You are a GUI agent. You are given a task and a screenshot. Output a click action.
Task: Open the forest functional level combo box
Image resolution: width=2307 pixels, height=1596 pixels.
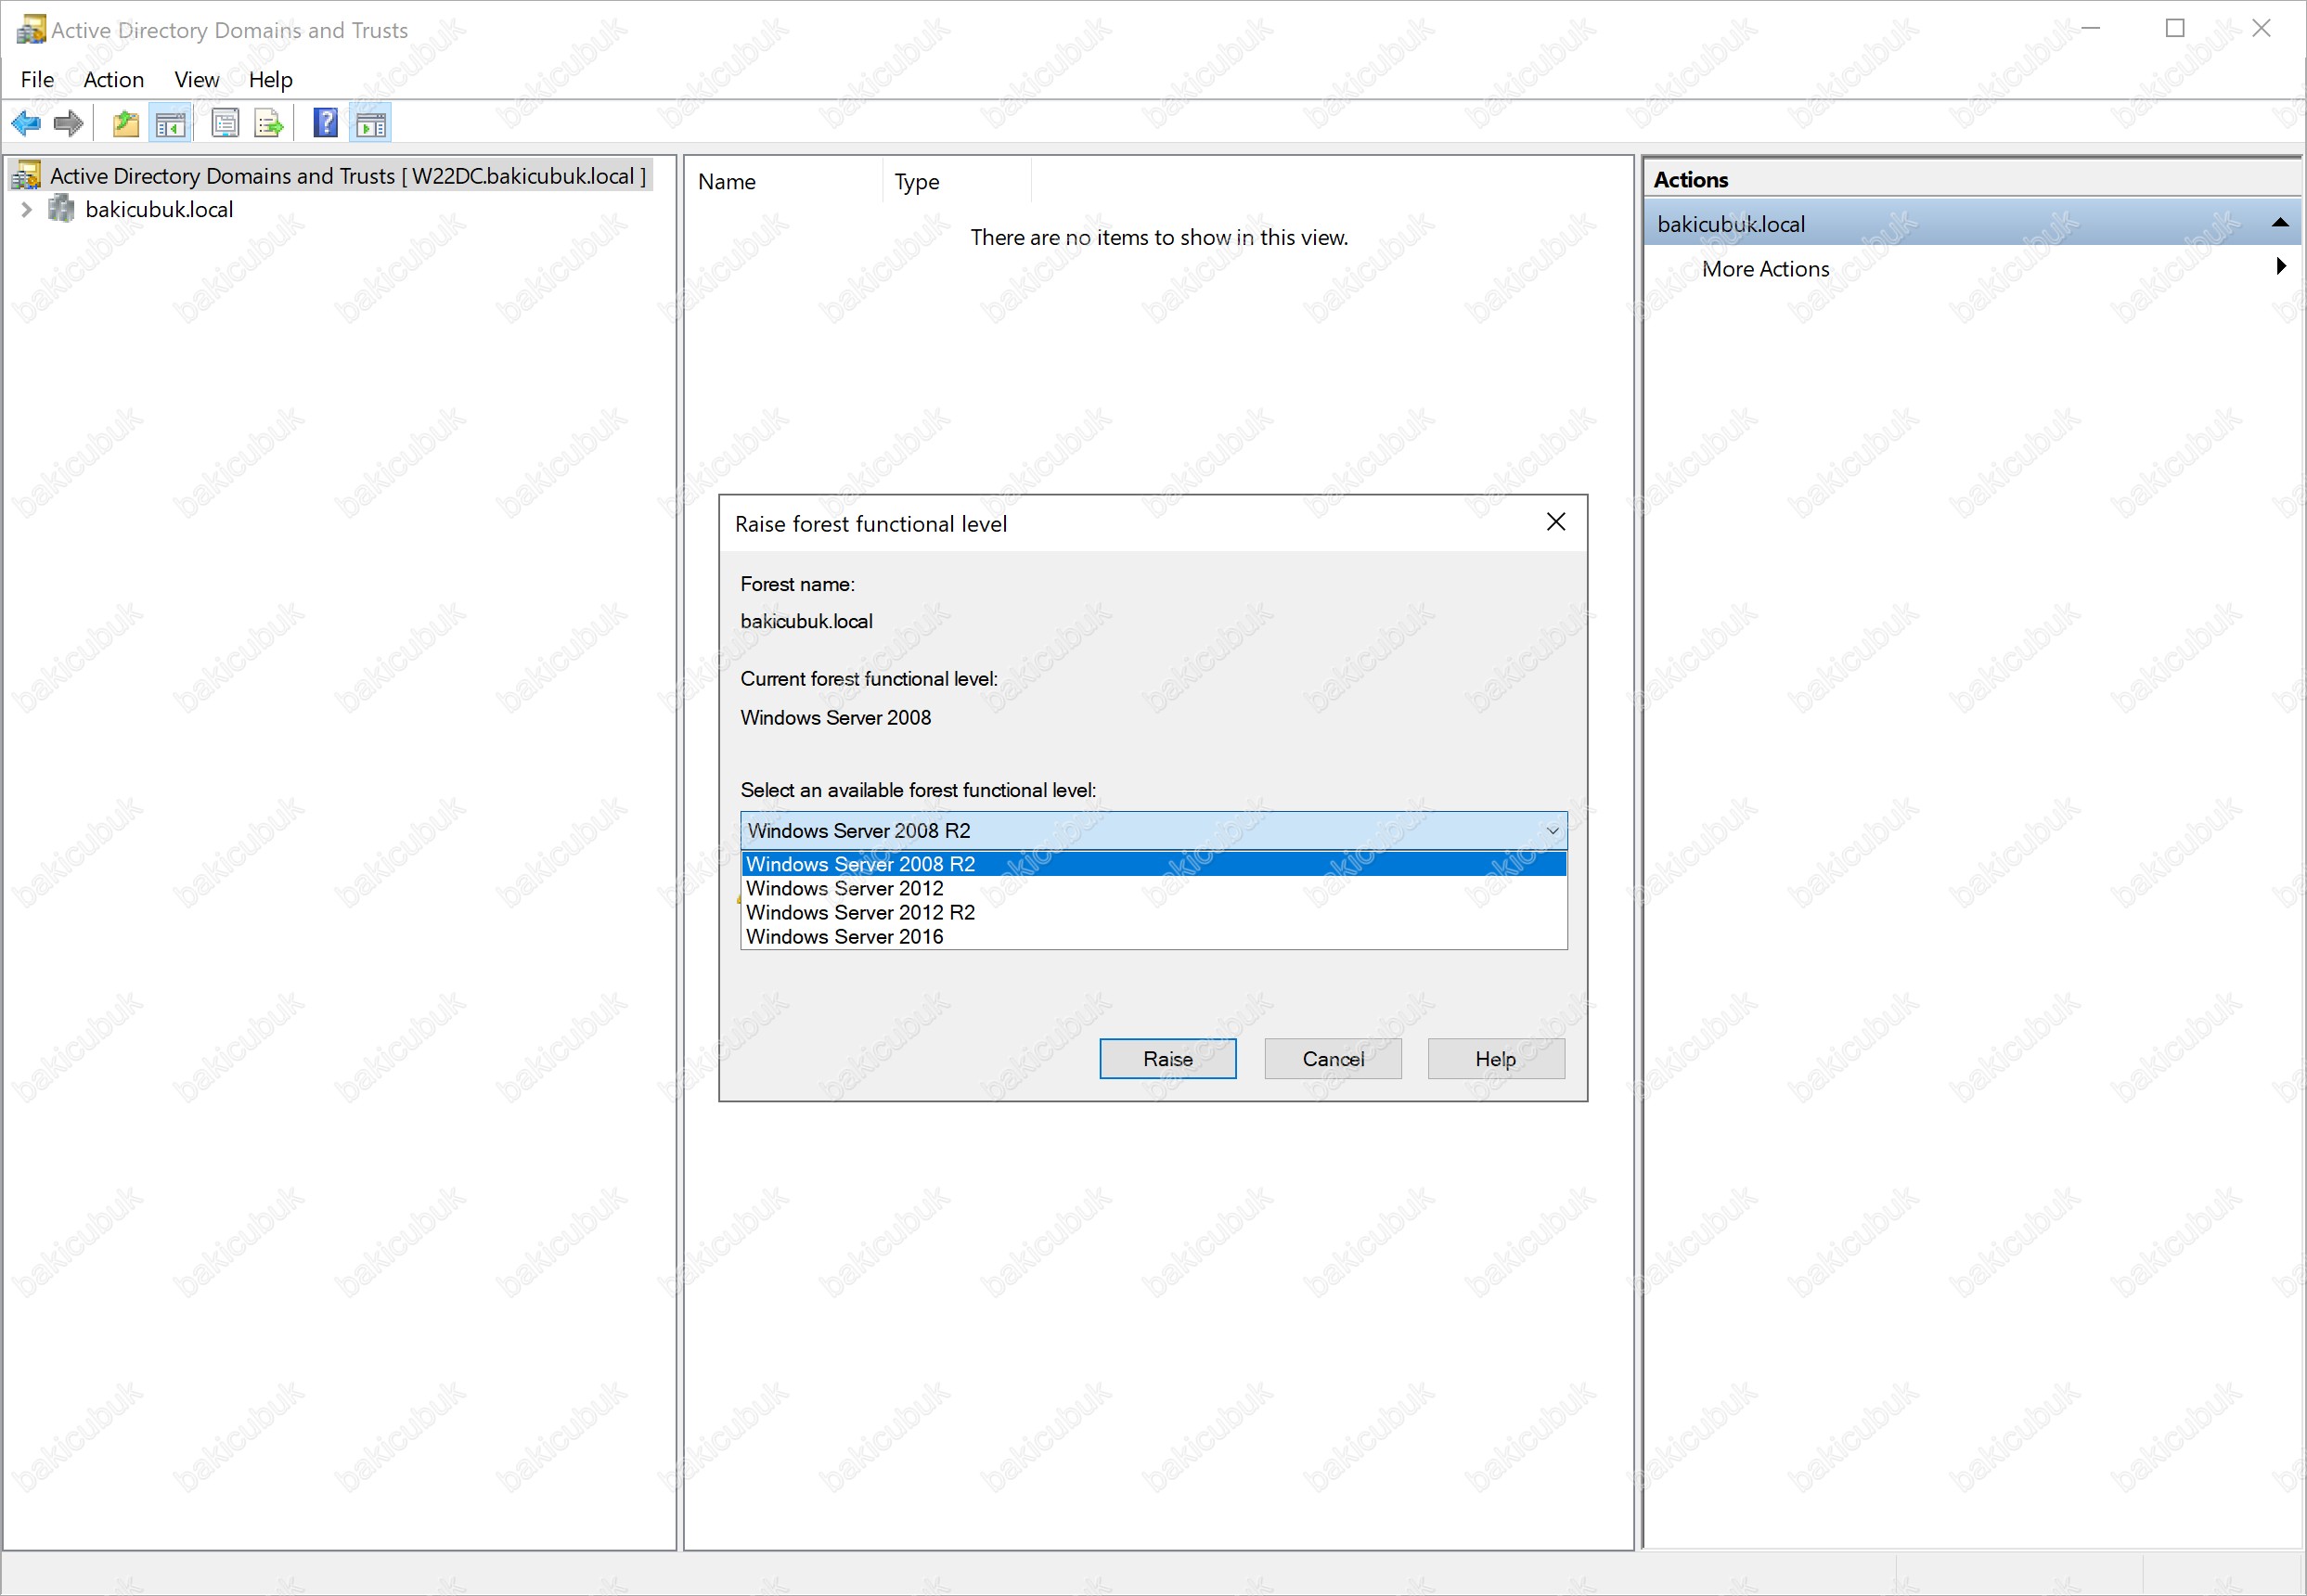pyautogui.click(x=1153, y=830)
